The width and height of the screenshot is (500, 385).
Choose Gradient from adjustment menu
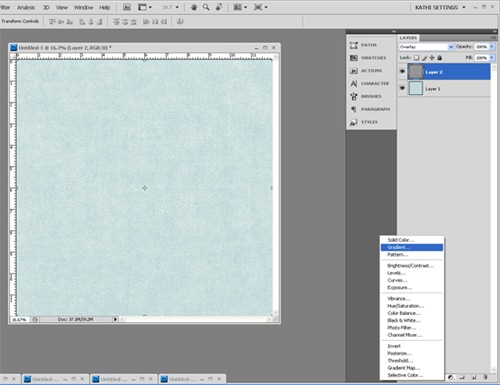pyautogui.click(x=412, y=247)
